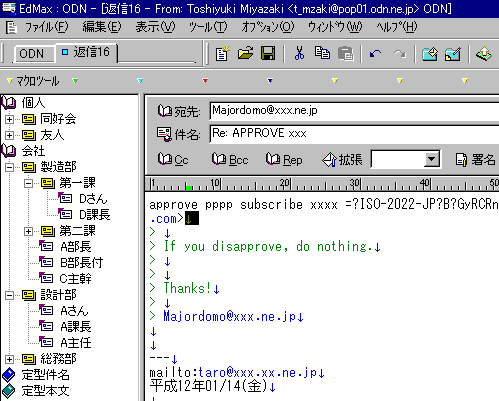
Task: Click the red macro tool triangle
Action: pos(205,80)
